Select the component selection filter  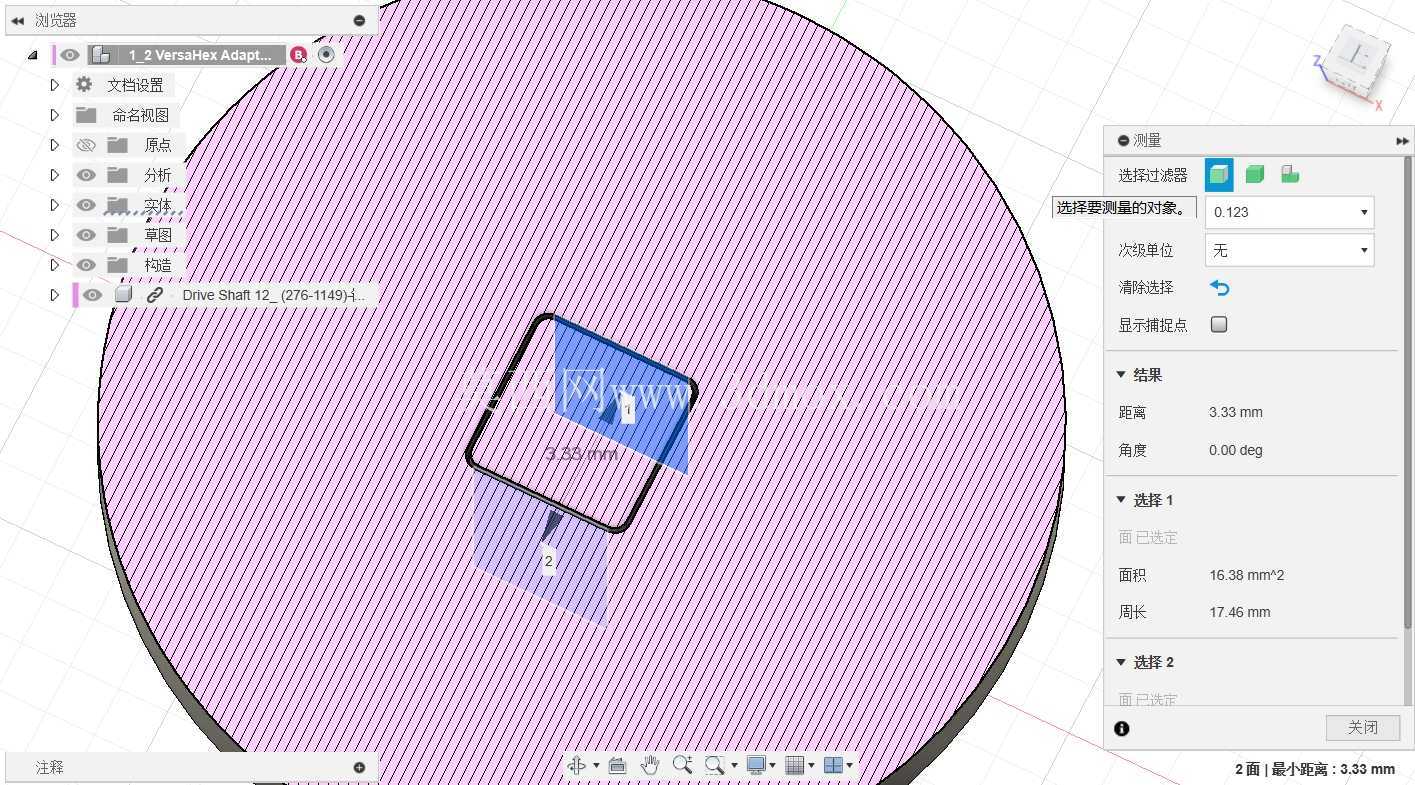[1290, 175]
